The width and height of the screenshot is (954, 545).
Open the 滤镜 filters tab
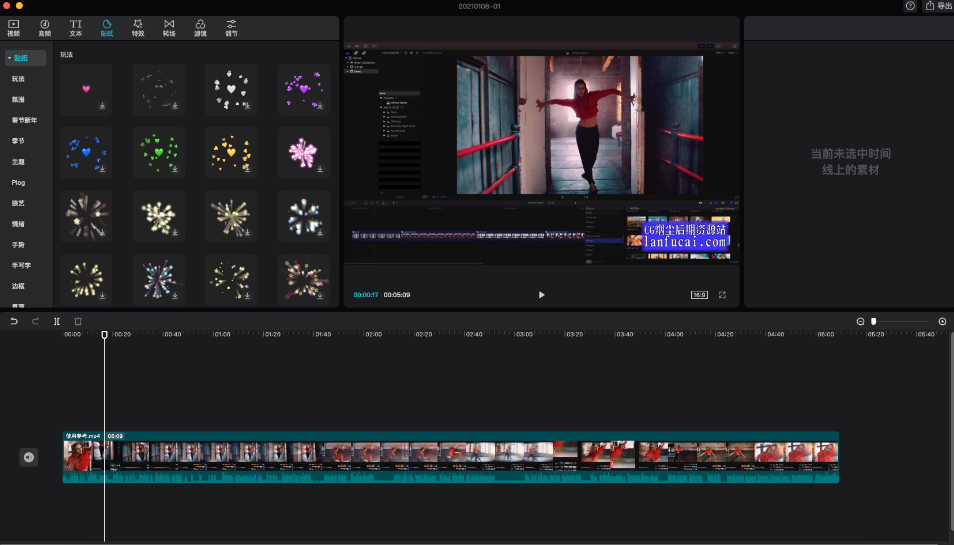pyautogui.click(x=200, y=28)
